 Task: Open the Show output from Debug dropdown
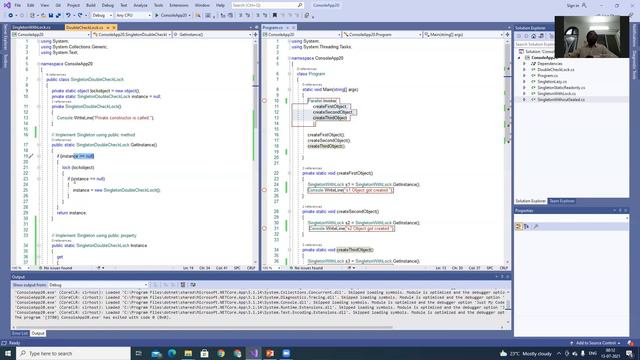point(98,285)
